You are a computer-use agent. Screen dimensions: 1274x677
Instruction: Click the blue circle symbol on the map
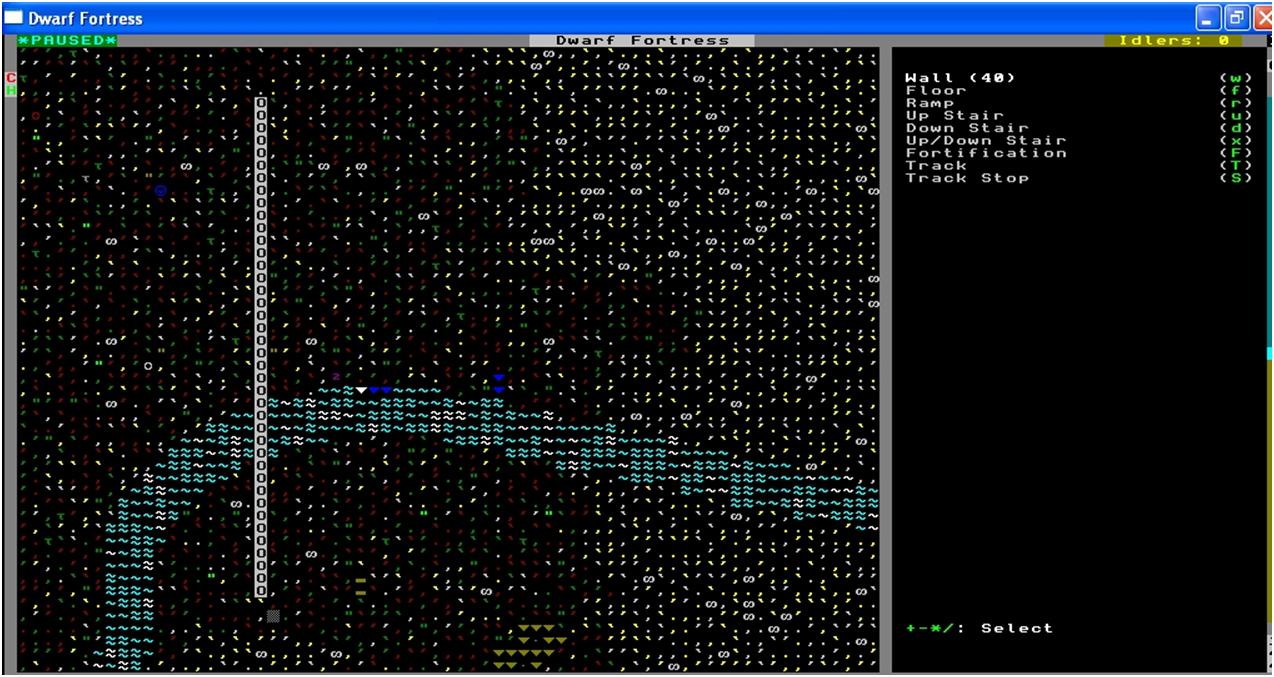pyautogui.click(x=160, y=190)
